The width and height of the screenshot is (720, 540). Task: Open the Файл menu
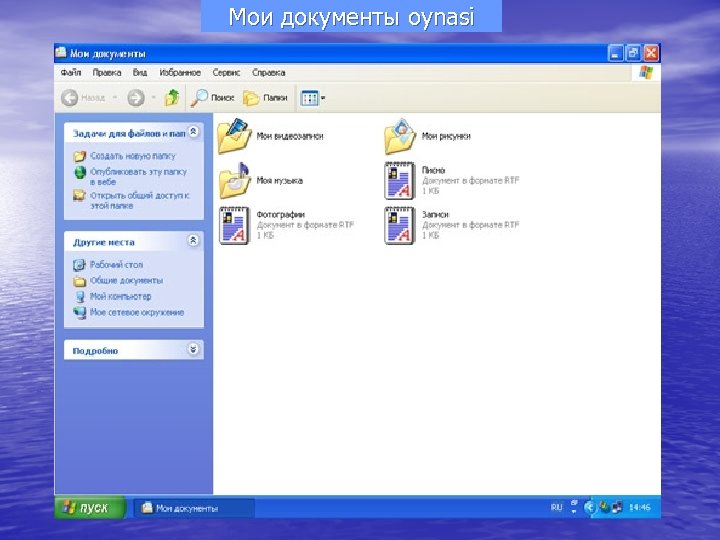pyautogui.click(x=71, y=73)
